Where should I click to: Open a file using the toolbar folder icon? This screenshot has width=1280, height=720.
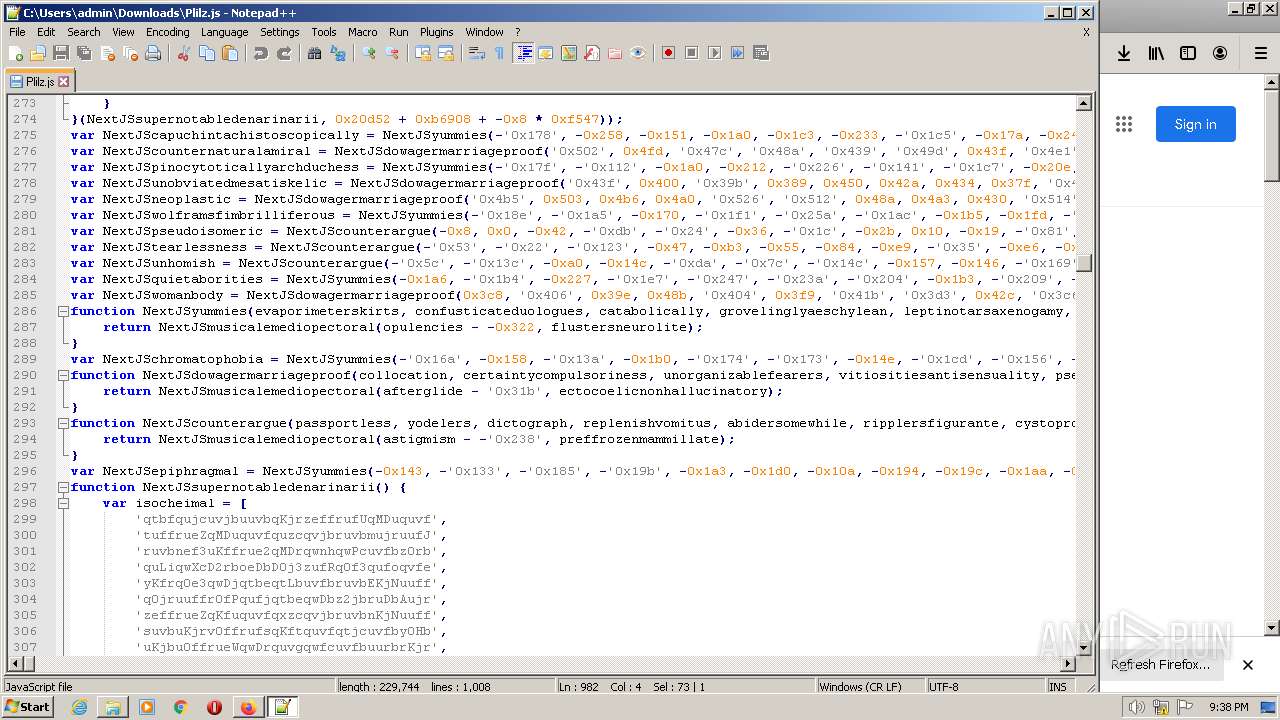click(x=38, y=53)
